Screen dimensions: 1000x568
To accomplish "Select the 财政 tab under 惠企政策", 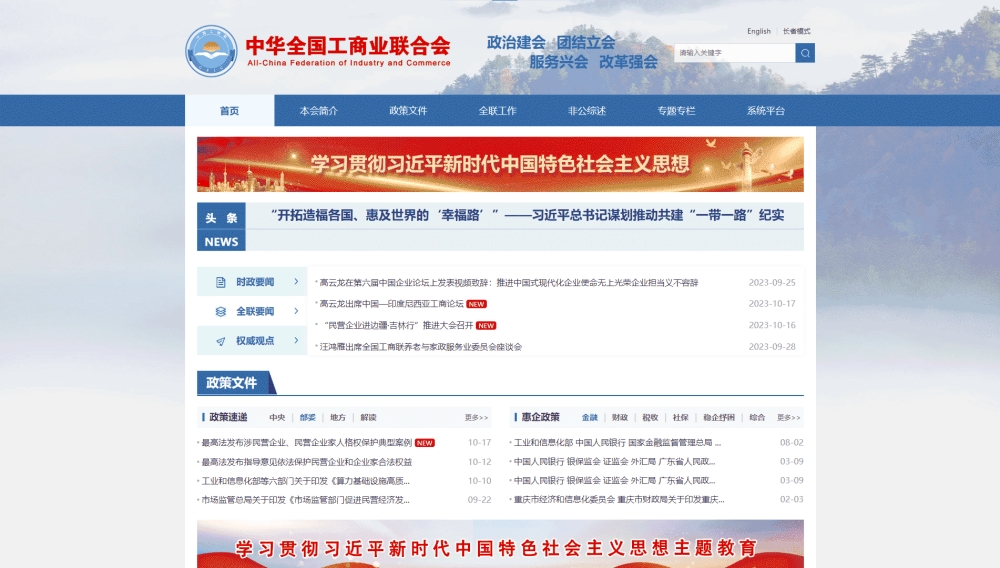I will point(620,418).
